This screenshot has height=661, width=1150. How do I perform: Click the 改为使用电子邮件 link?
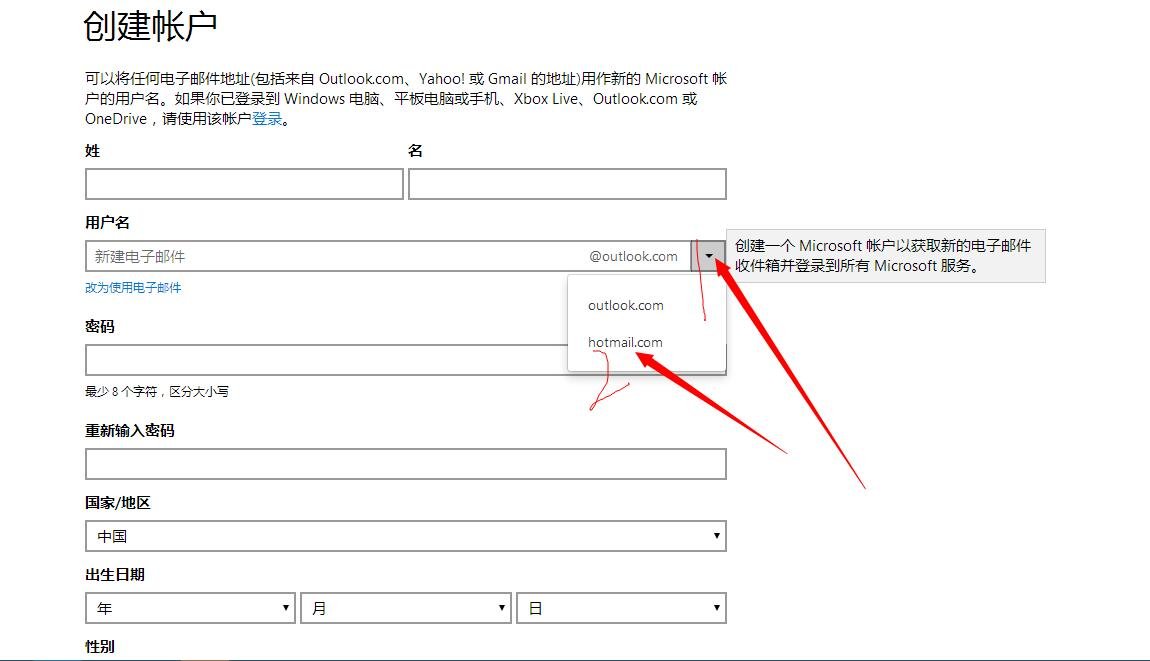pyautogui.click(x=133, y=288)
